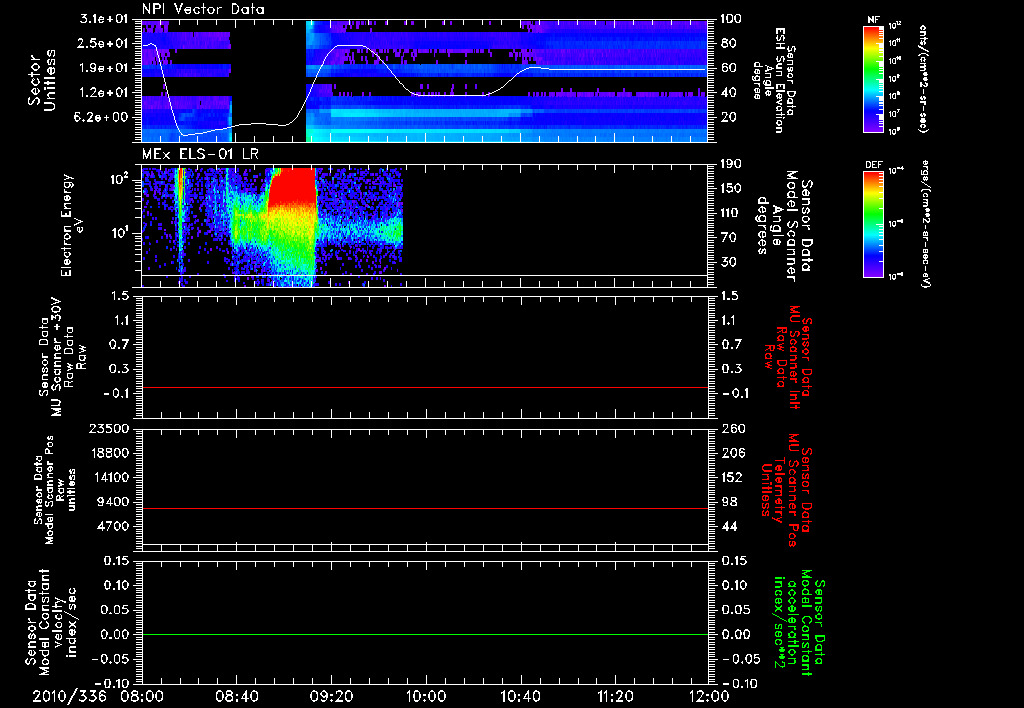This screenshot has height=708, width=1024.
Task: Click the 'ergs/(cm**2-sr-sec-eV)' units label
Action: coord(926,223)
